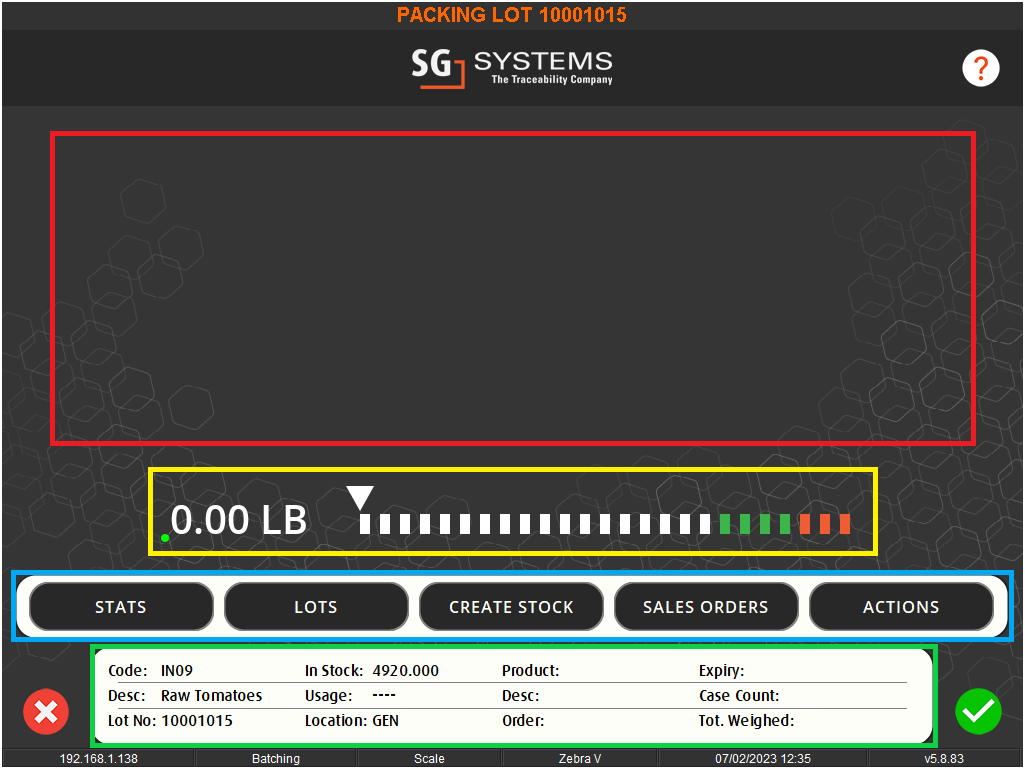Viewport: 1025px width, 769px height.
Task: Open the ACTIONS menu
Action: tap(901, 606)
